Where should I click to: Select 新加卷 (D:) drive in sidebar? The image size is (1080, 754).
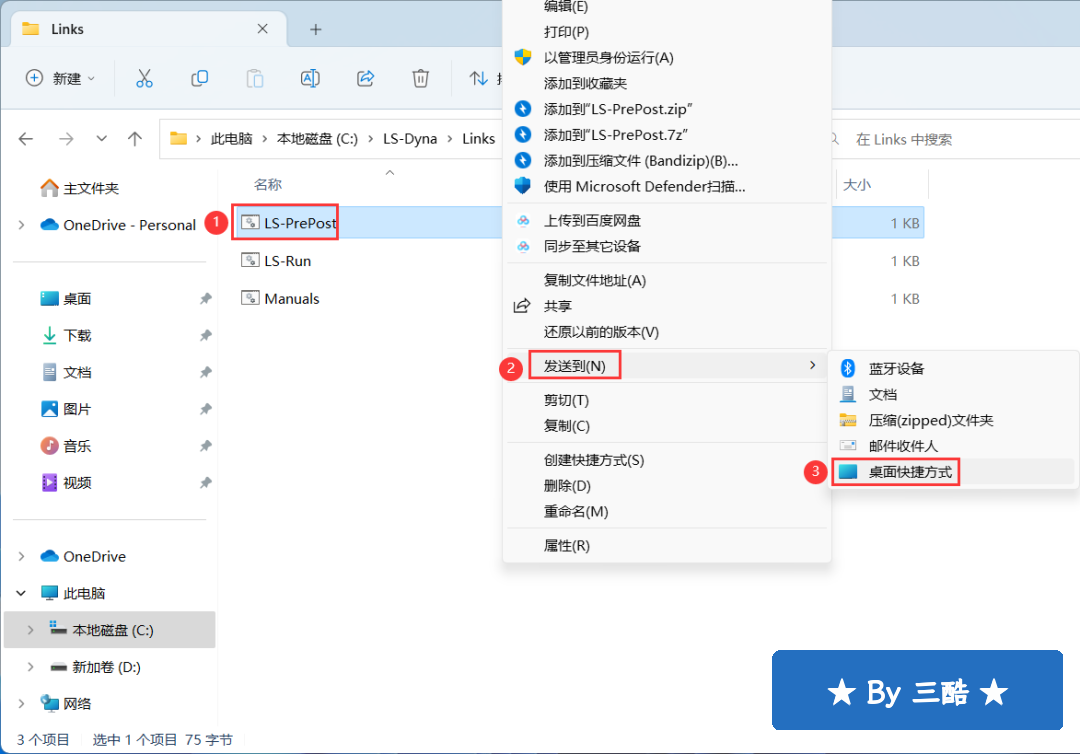pos(96,667)
